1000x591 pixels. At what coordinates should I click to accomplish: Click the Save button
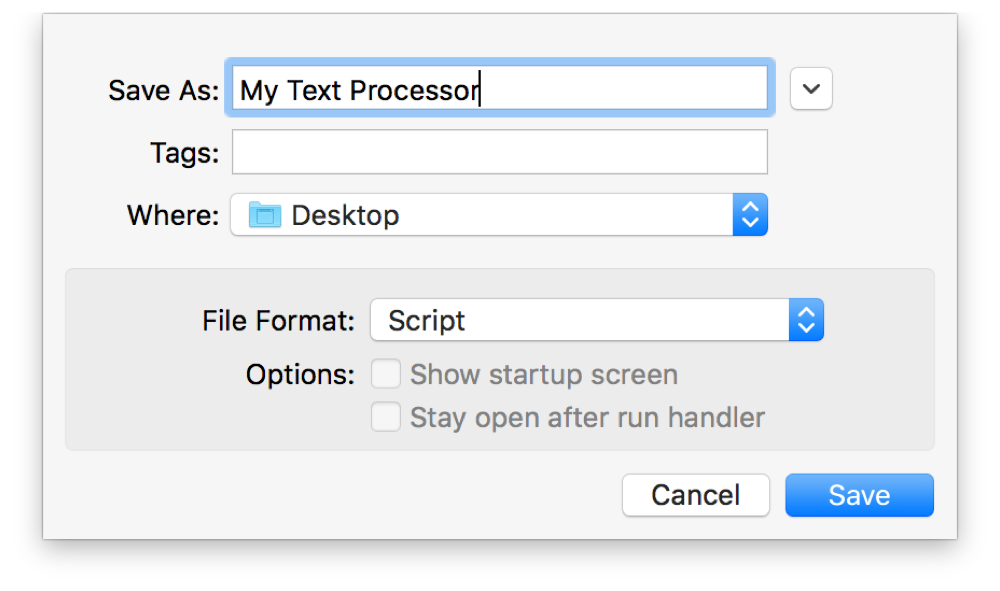click(x=859, y=495)
